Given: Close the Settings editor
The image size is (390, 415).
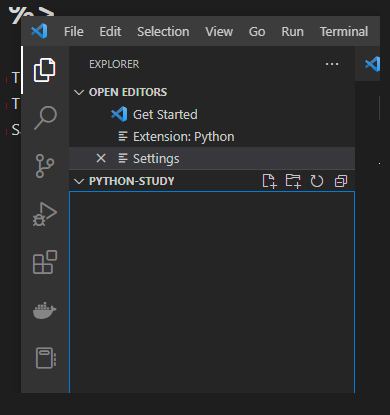Looking at the screenshot, I should (x=101, y=158).
